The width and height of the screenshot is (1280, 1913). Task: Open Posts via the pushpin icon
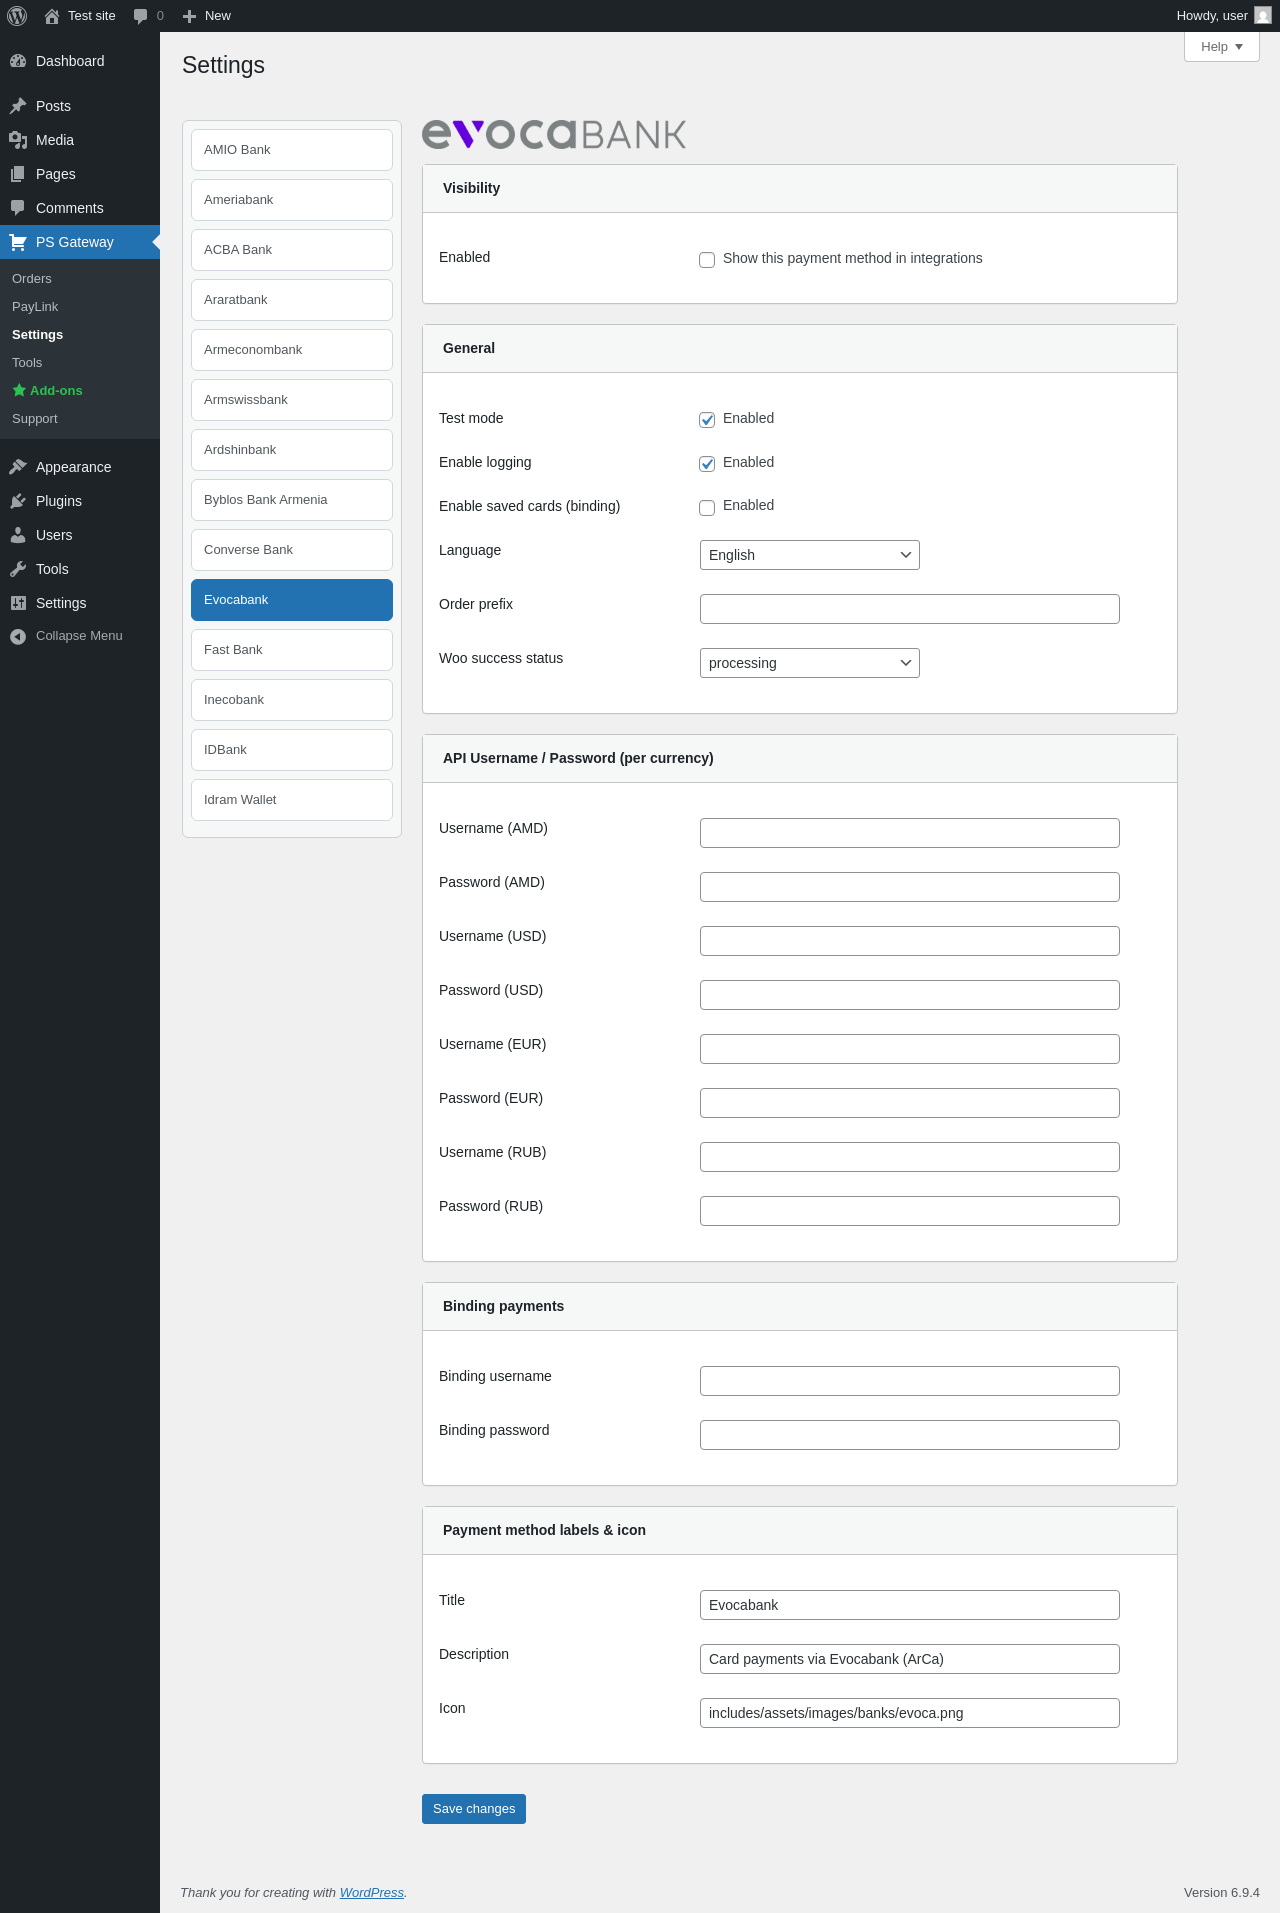[18, 106]
